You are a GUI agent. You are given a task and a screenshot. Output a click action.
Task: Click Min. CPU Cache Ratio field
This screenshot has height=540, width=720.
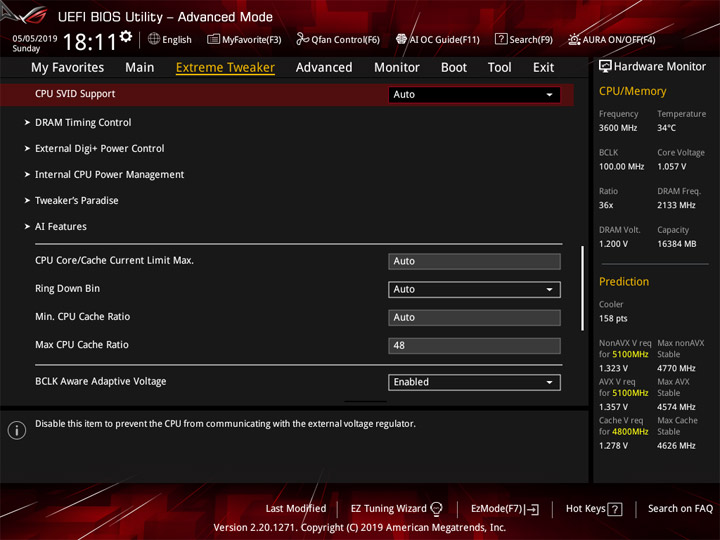tap(474, 318)
